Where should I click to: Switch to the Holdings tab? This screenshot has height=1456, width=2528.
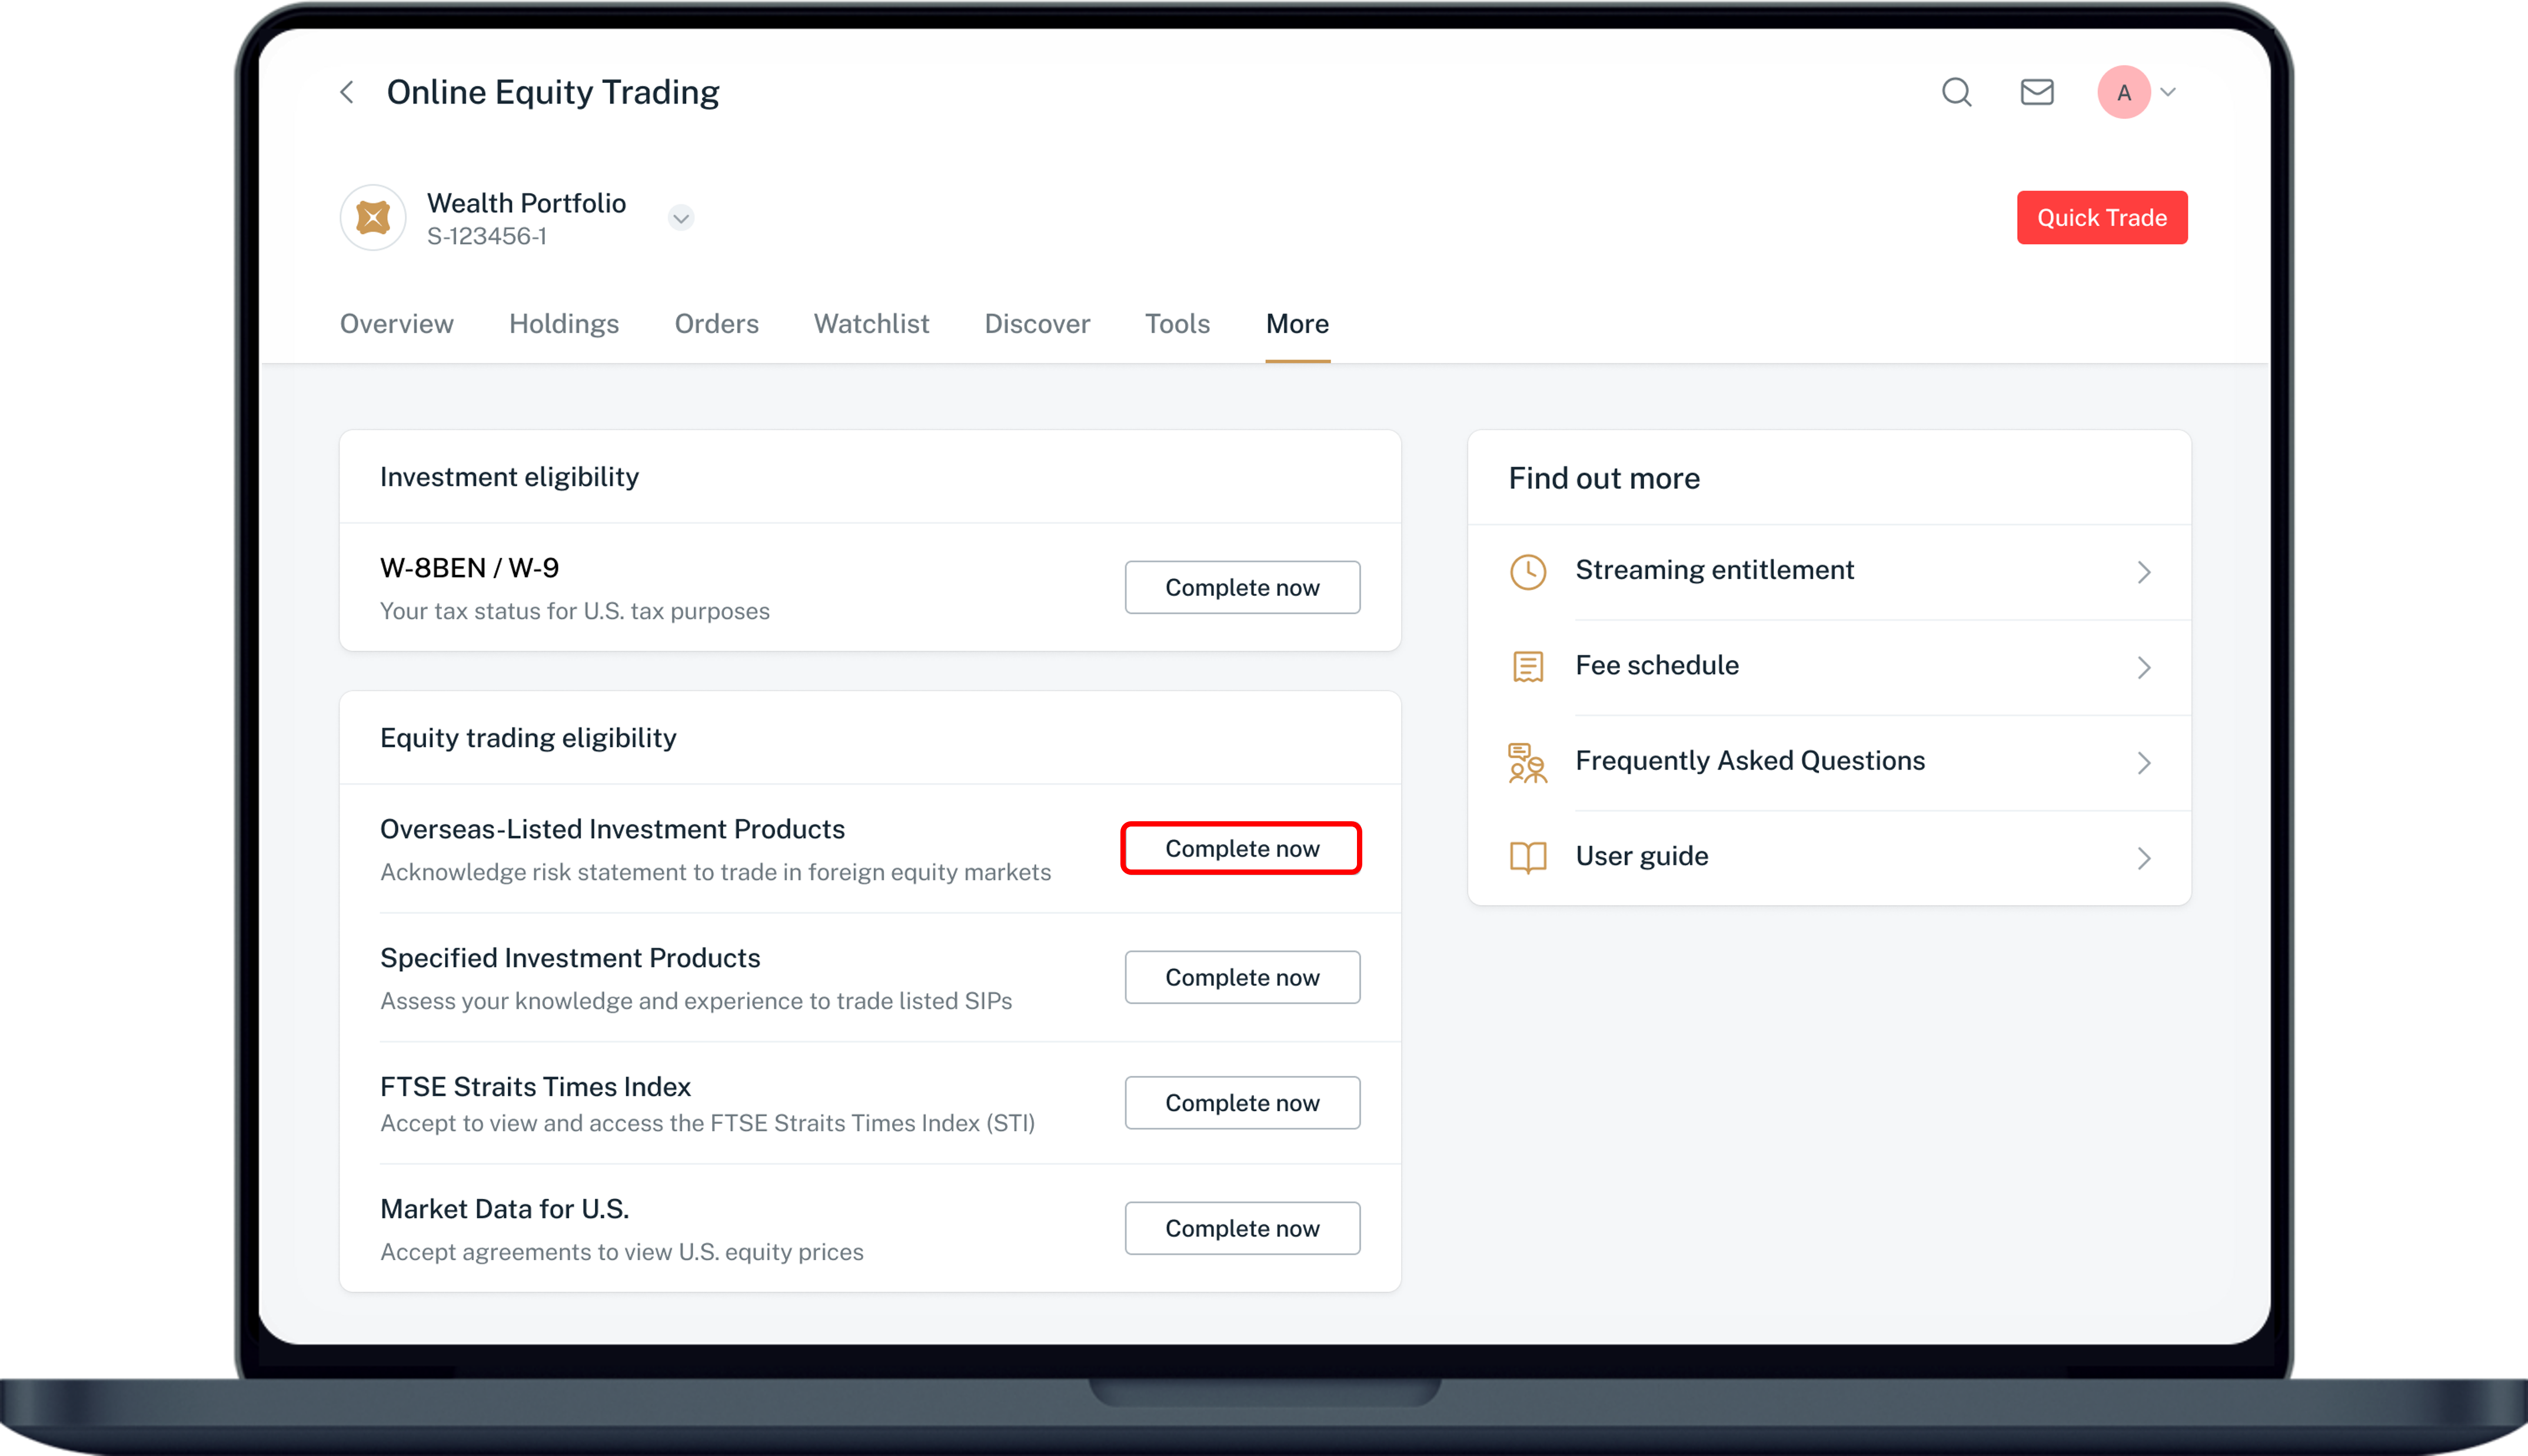click(564, 324)
